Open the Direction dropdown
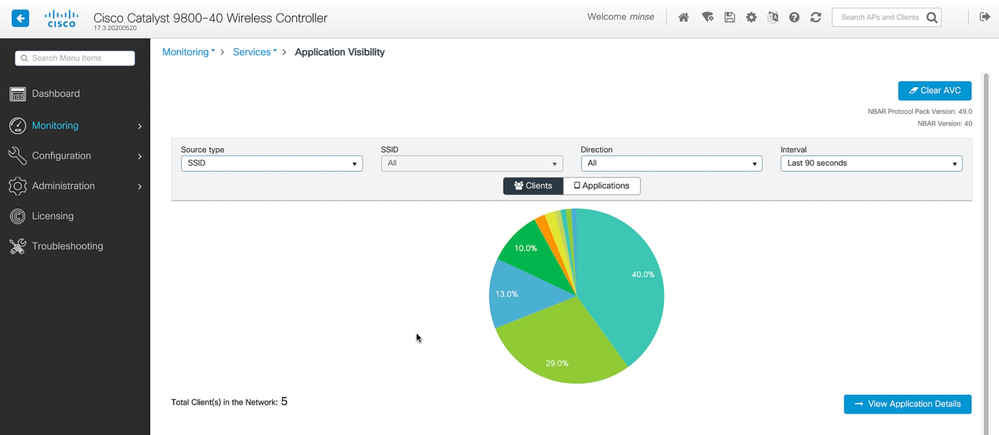The width and height of the screenshot is (999, 435). [672, 164]
